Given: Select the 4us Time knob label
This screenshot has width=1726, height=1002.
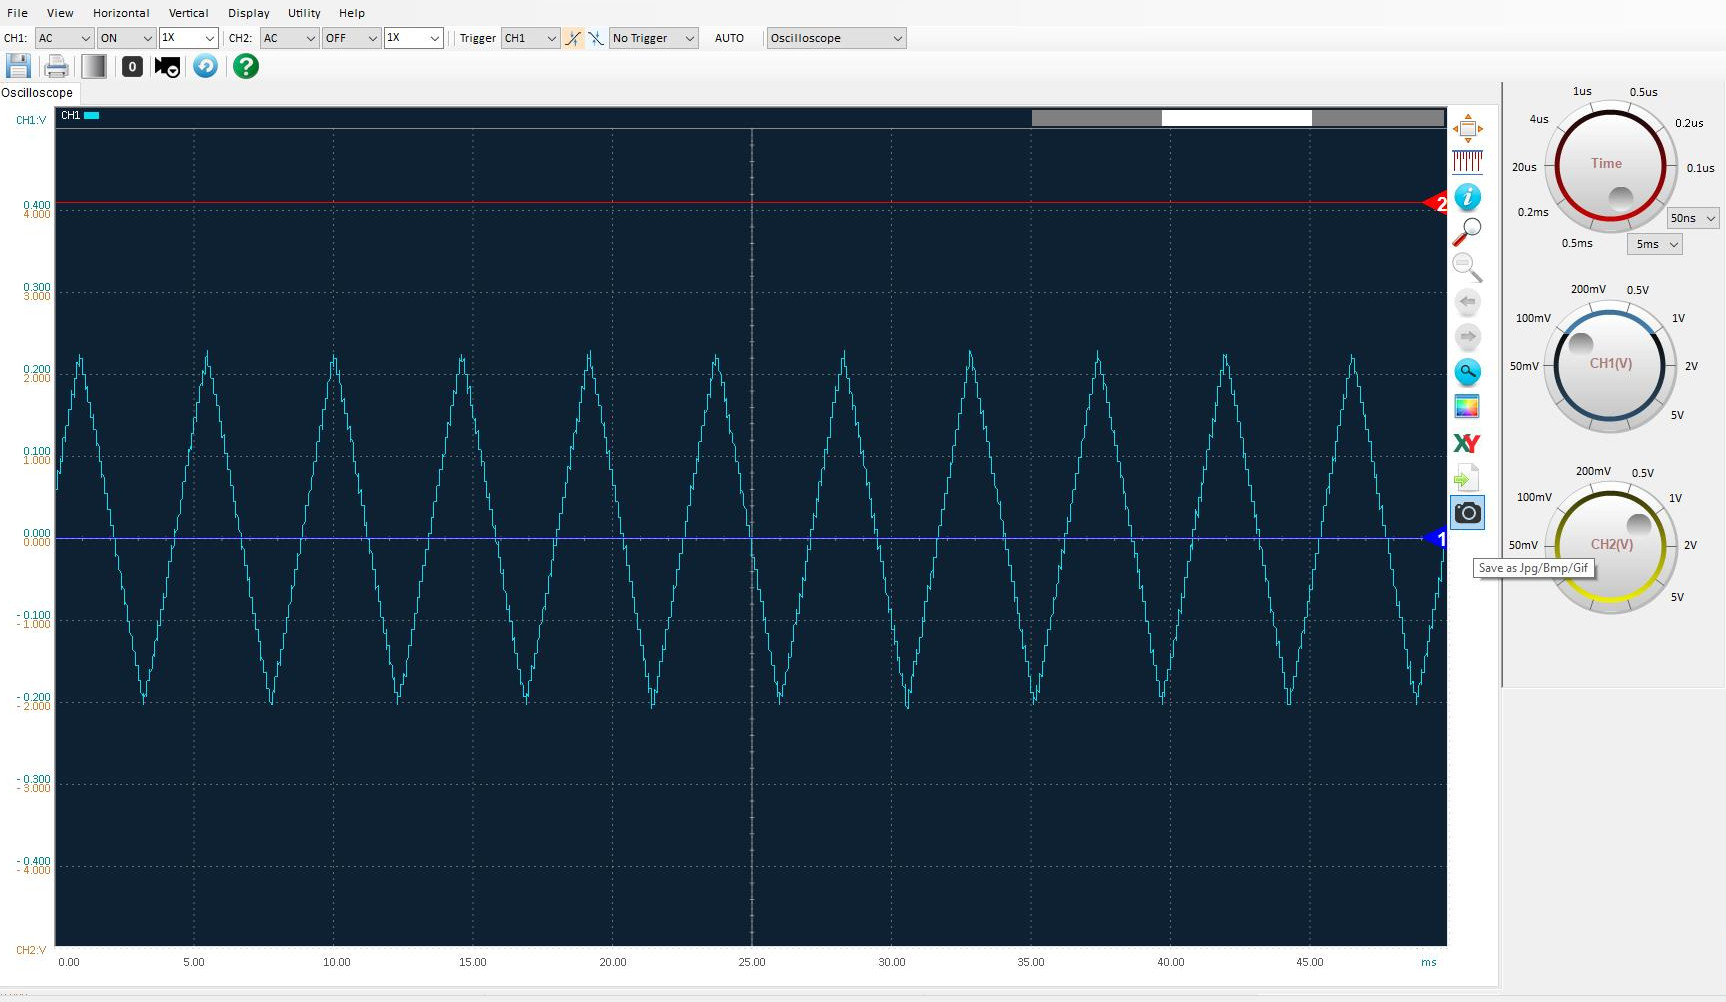Looking at the screenshot, I should [1539, 119].
